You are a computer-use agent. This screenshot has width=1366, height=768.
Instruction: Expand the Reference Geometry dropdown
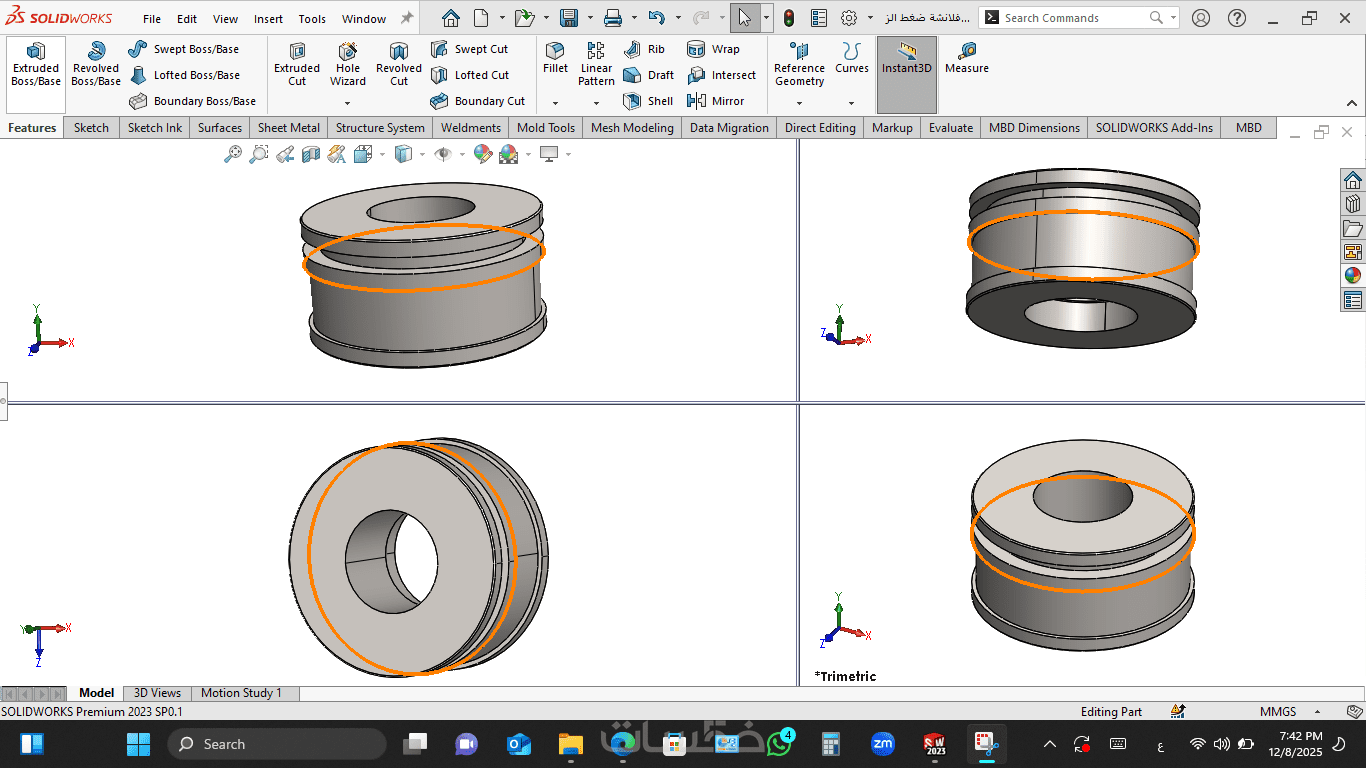(x=799, y=103)
